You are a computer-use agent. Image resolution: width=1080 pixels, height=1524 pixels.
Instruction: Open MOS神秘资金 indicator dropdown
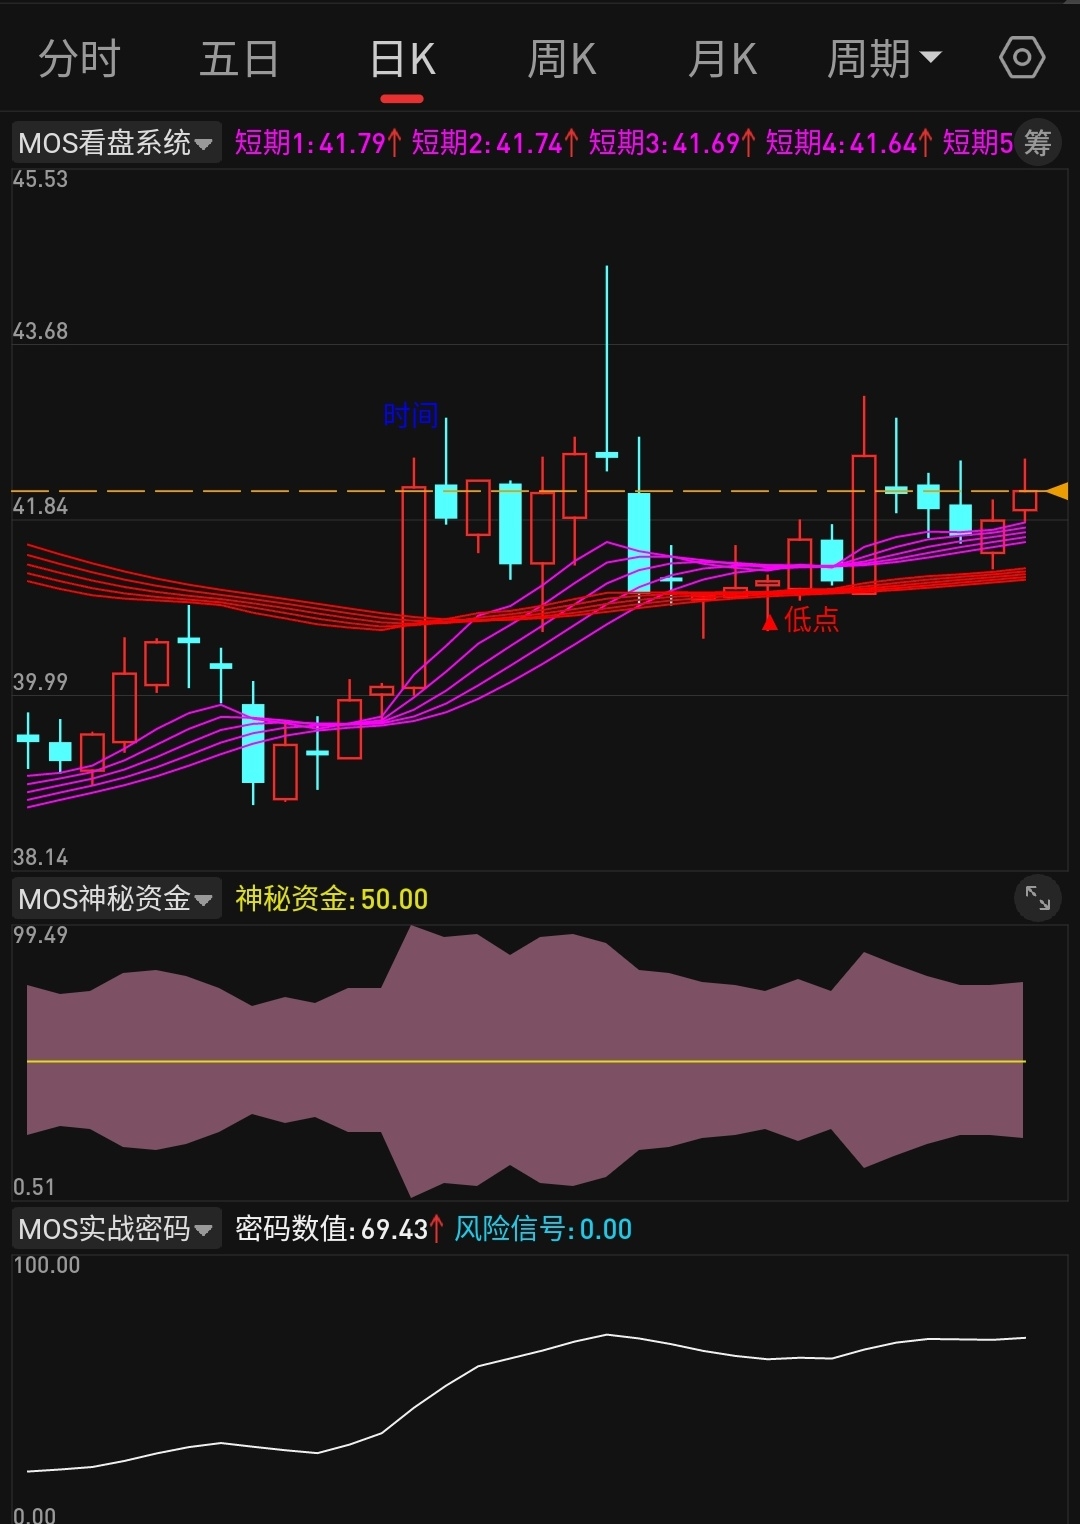[x=116, y=898]
